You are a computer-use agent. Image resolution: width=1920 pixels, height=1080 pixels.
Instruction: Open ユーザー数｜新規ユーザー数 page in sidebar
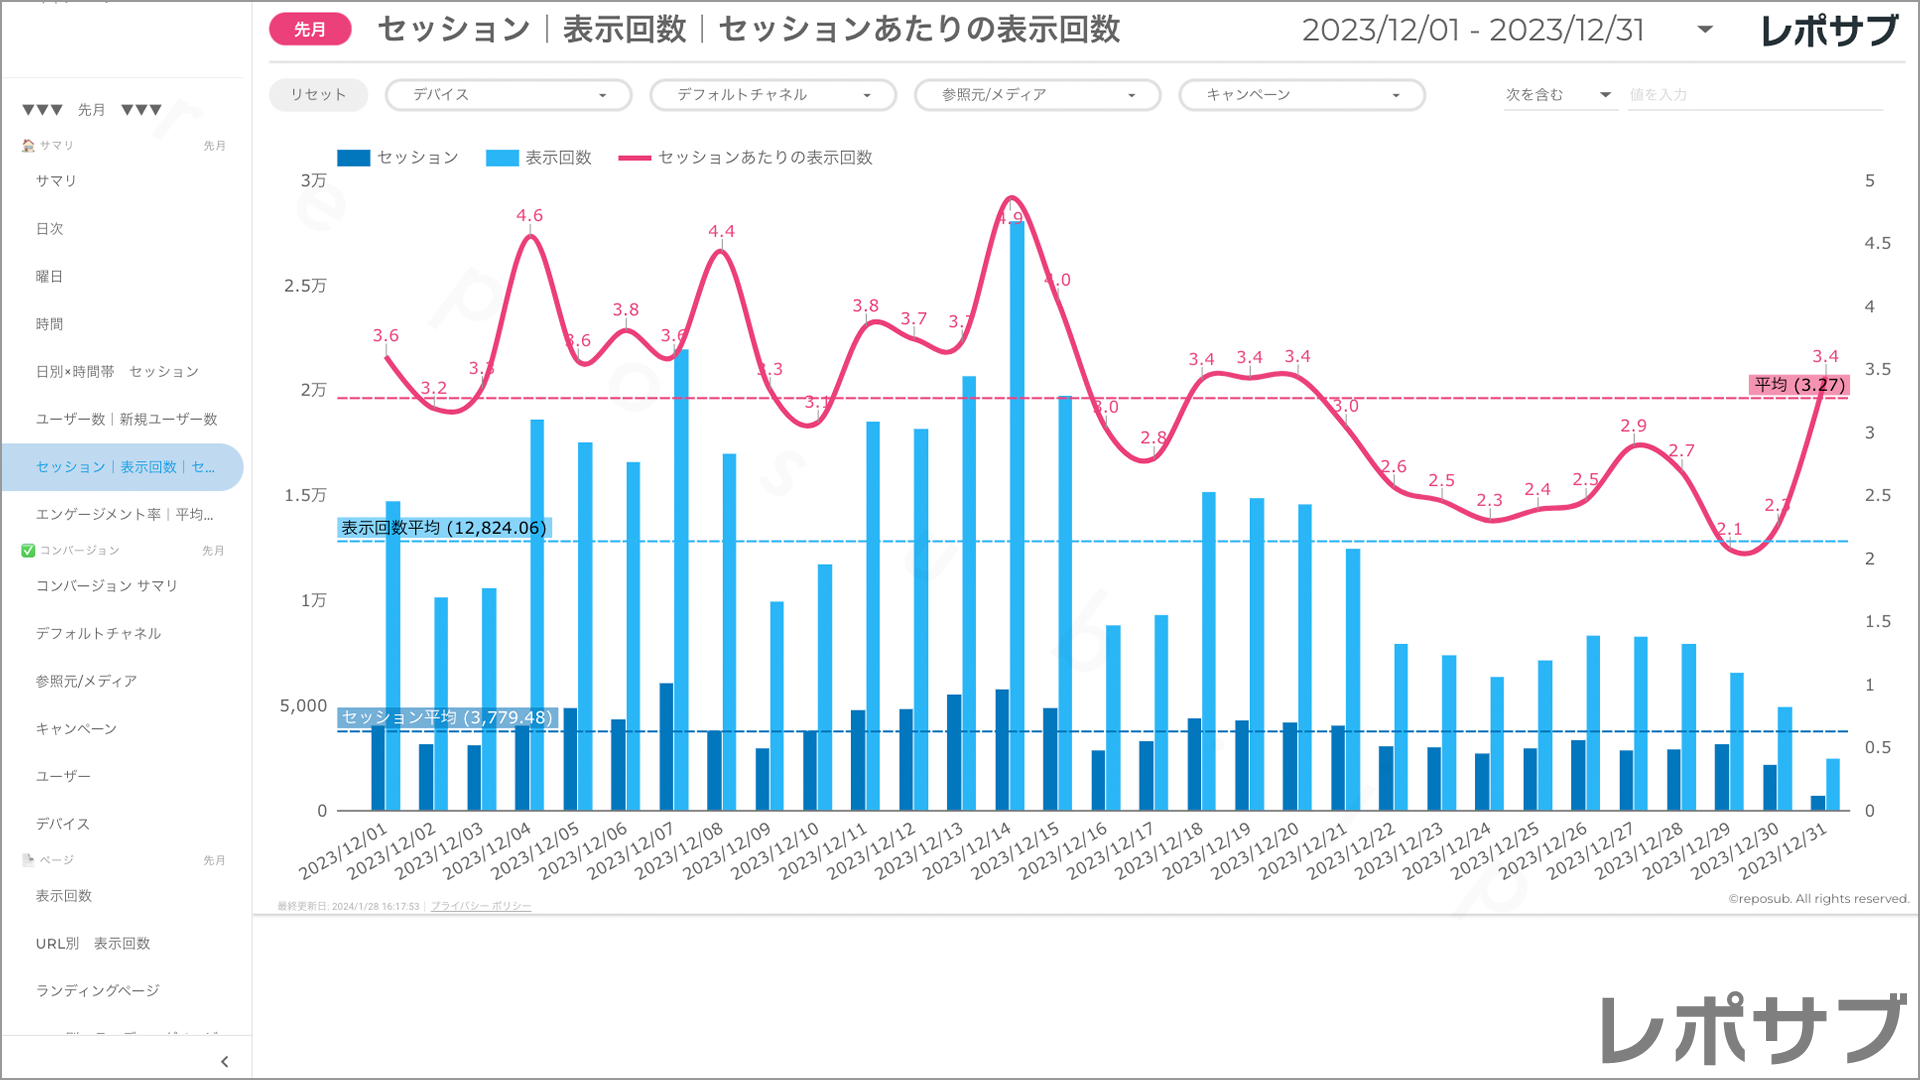127,420
